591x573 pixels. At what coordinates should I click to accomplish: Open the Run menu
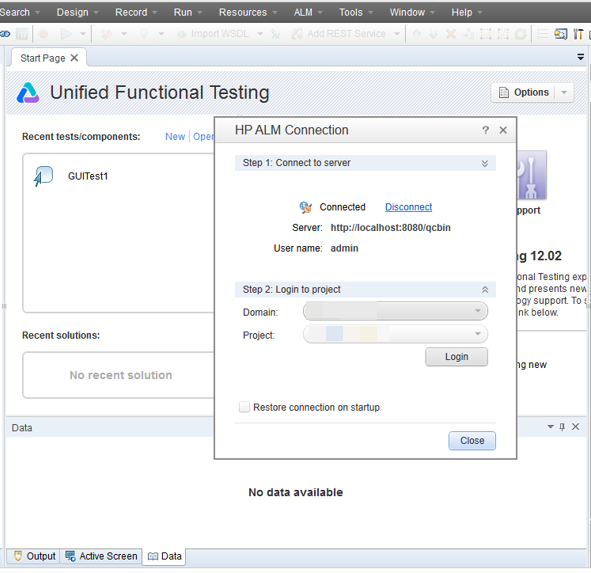tap(187, 12)
